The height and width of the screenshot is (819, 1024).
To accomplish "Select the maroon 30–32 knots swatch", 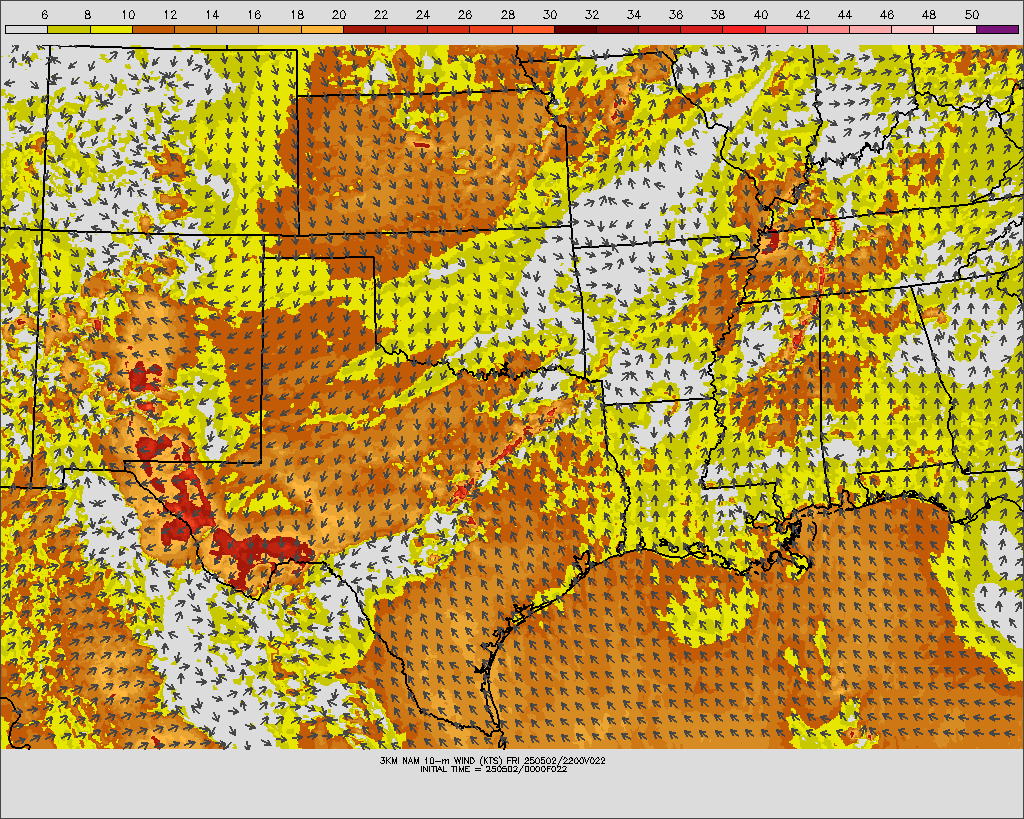I will click(x=575, y=29).
